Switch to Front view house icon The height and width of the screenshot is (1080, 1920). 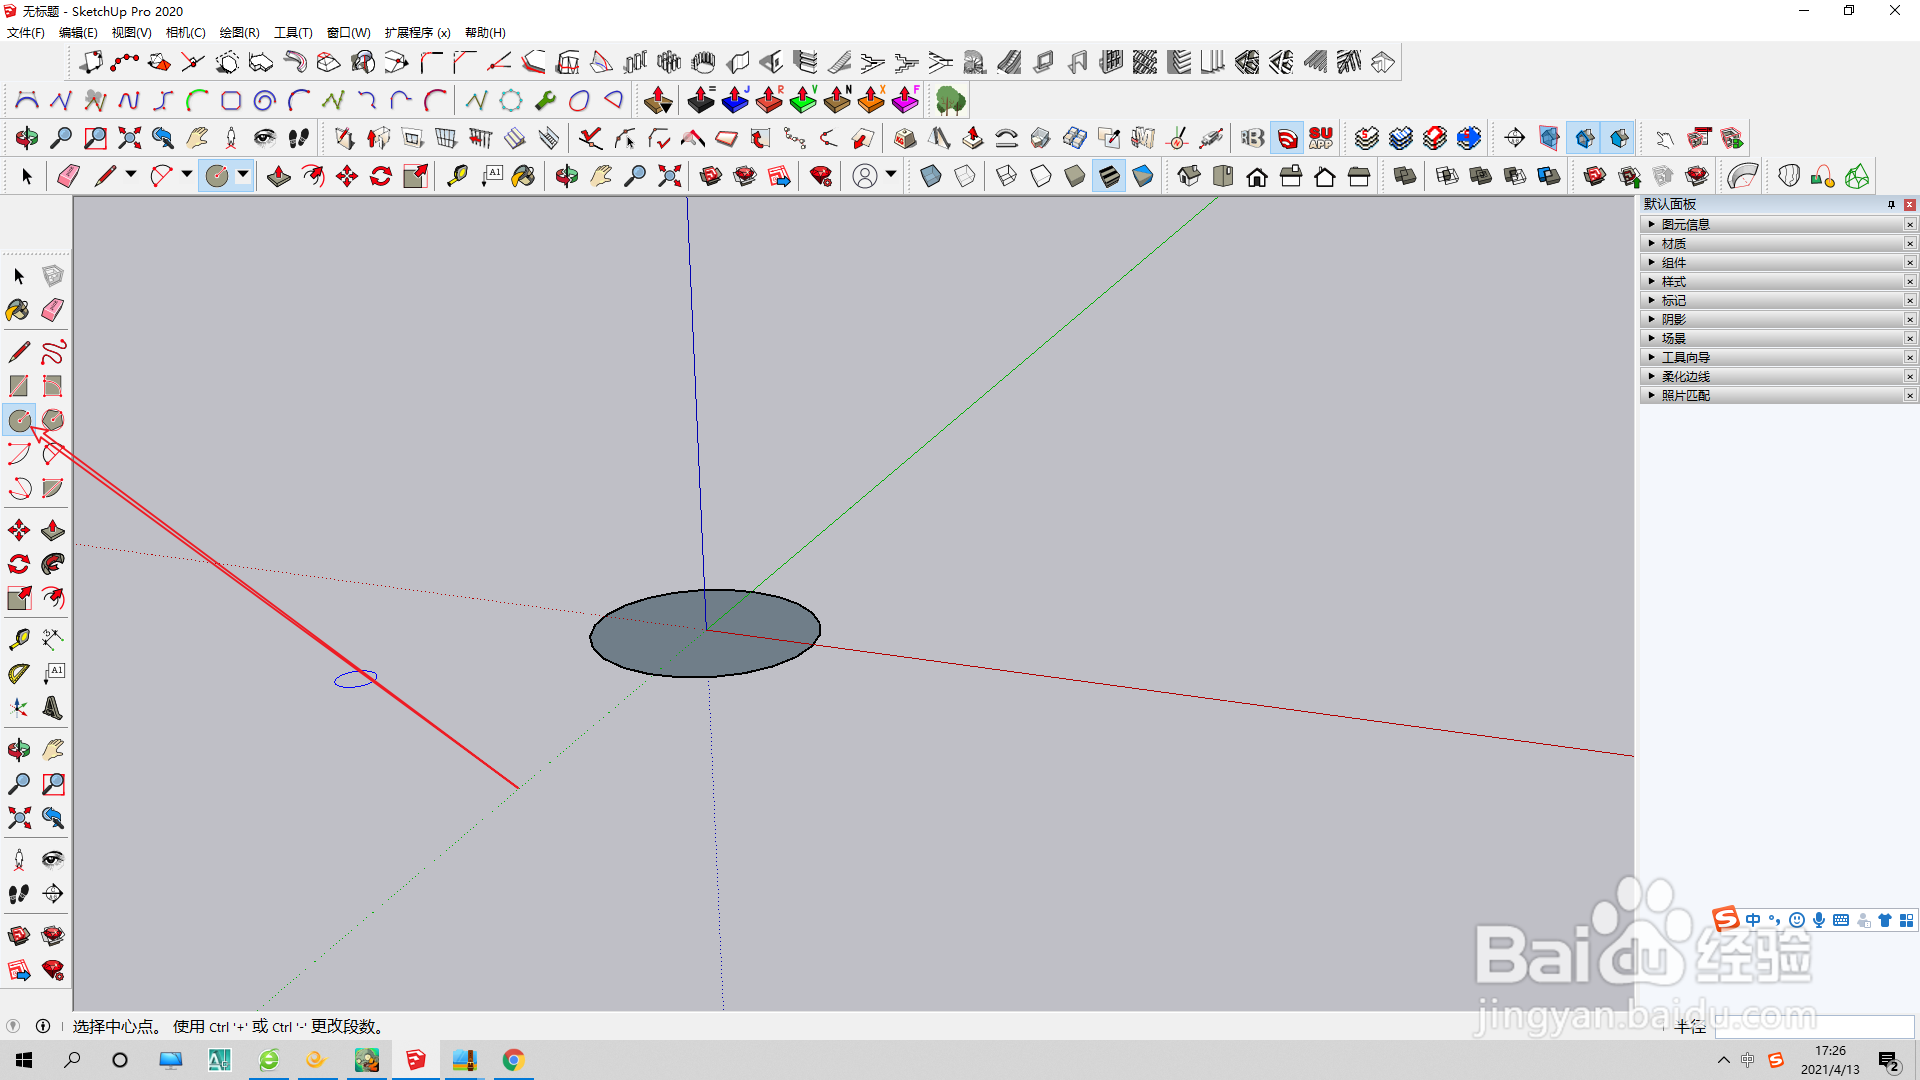(x=1257, y=177)
